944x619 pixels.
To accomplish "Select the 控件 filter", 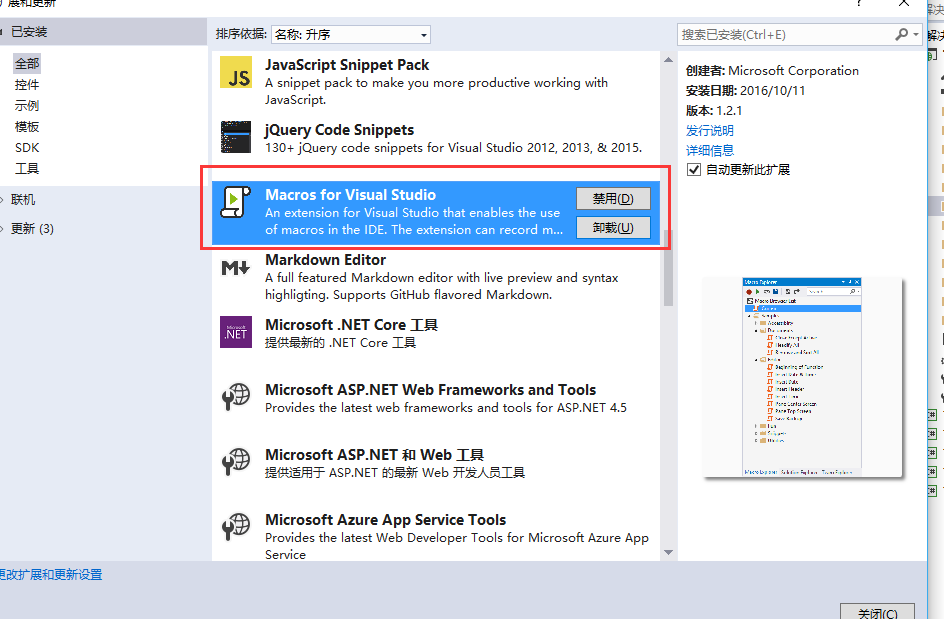I will pos(27,85).
